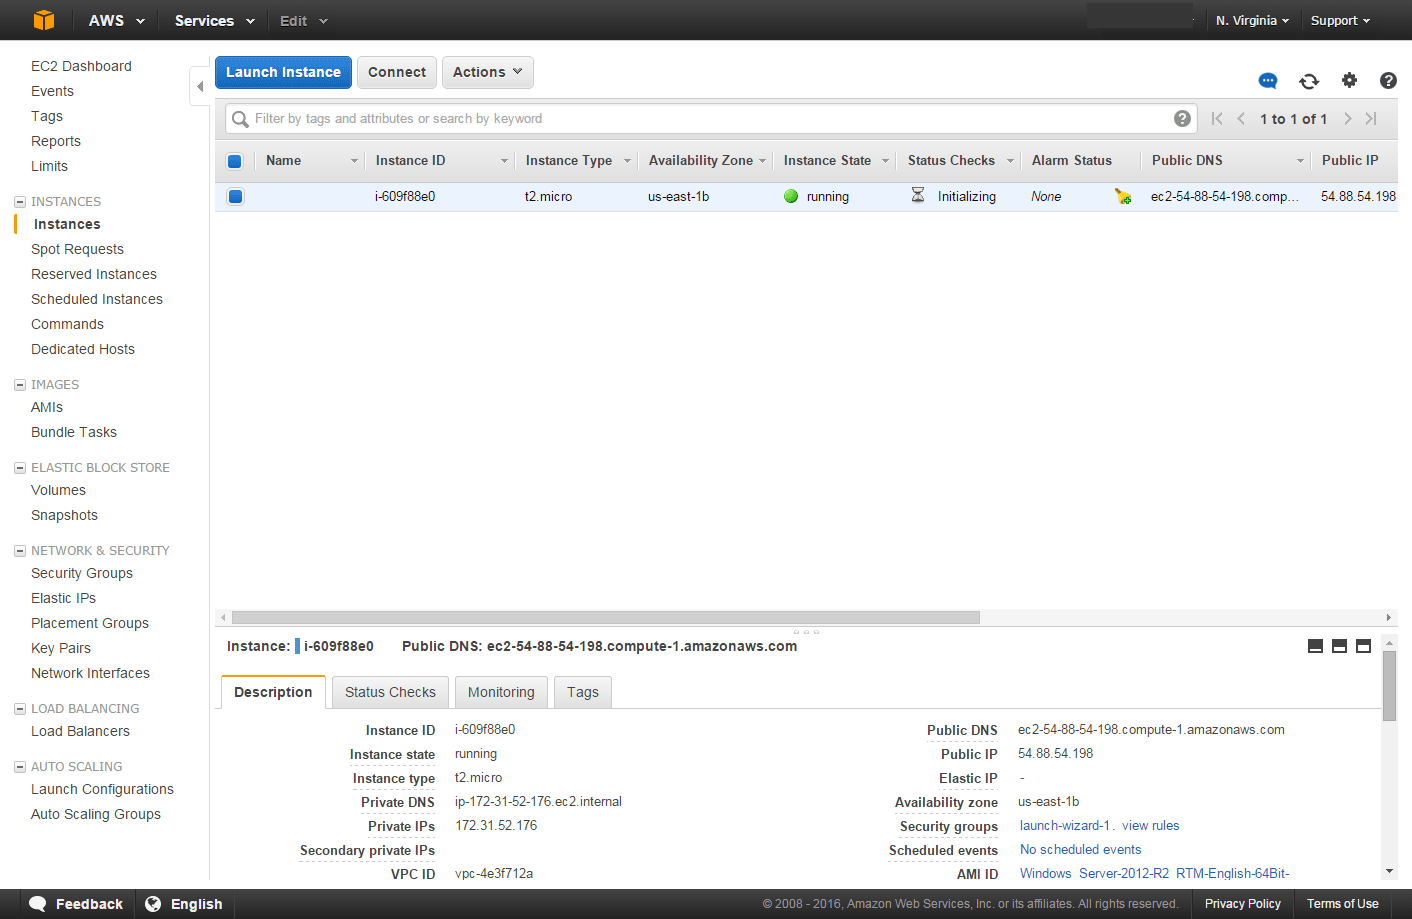The height and width of the screenshot is (919, 1412).
Task: Open the launch-wizard-1 security group link
Action: [1065, 826]
